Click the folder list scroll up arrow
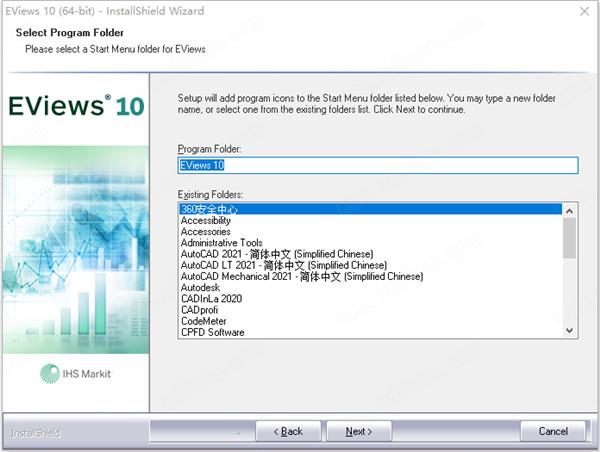Viewport: 600px width, 452px height. click(x=569, y=211)
